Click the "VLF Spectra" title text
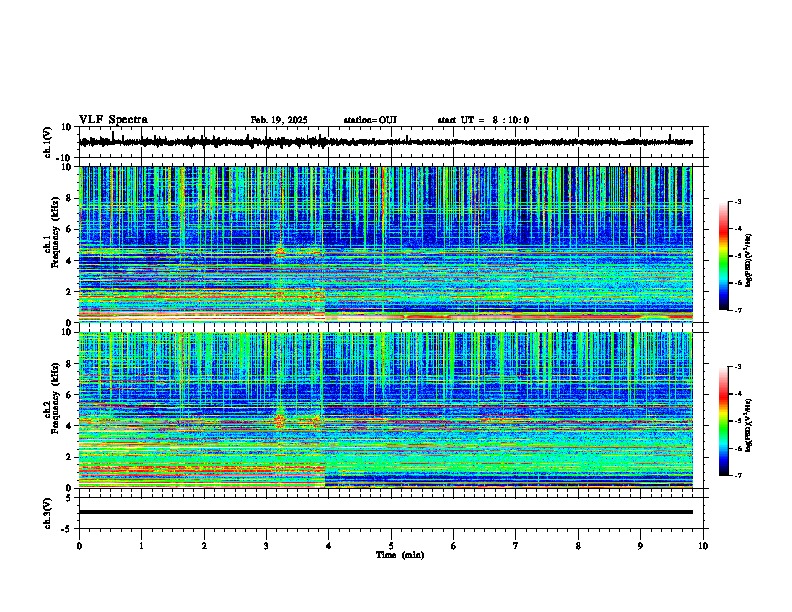 (x=113, y=120)
